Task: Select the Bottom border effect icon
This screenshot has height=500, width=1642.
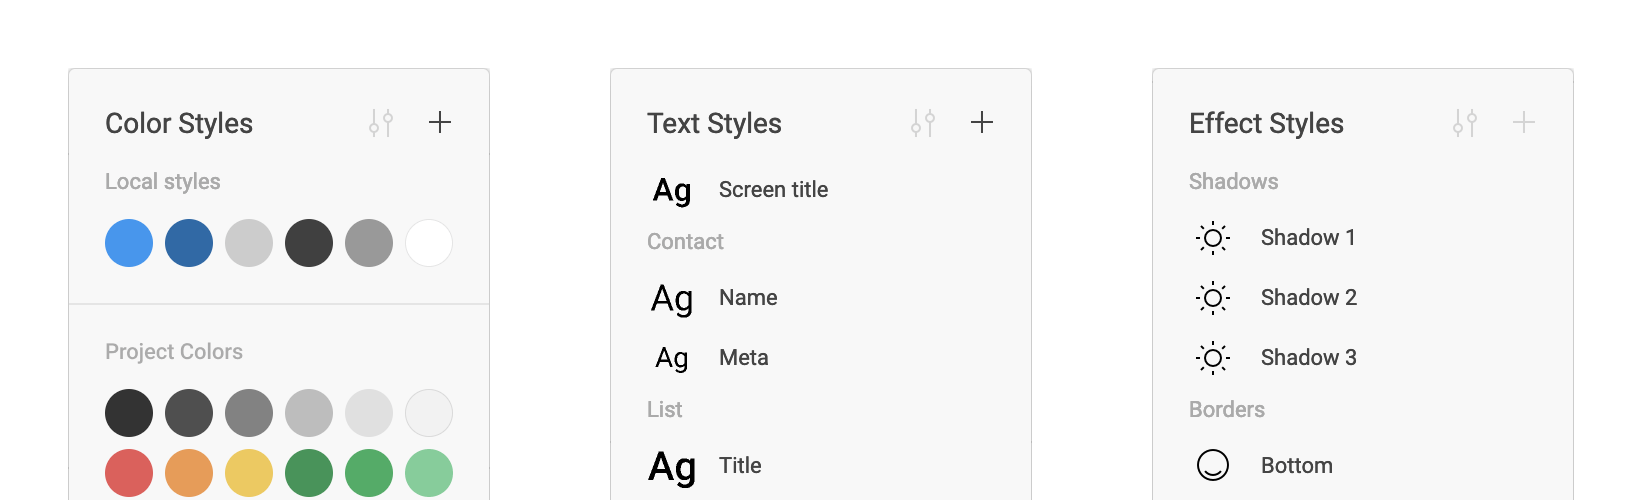Action: pos(1213,465)
